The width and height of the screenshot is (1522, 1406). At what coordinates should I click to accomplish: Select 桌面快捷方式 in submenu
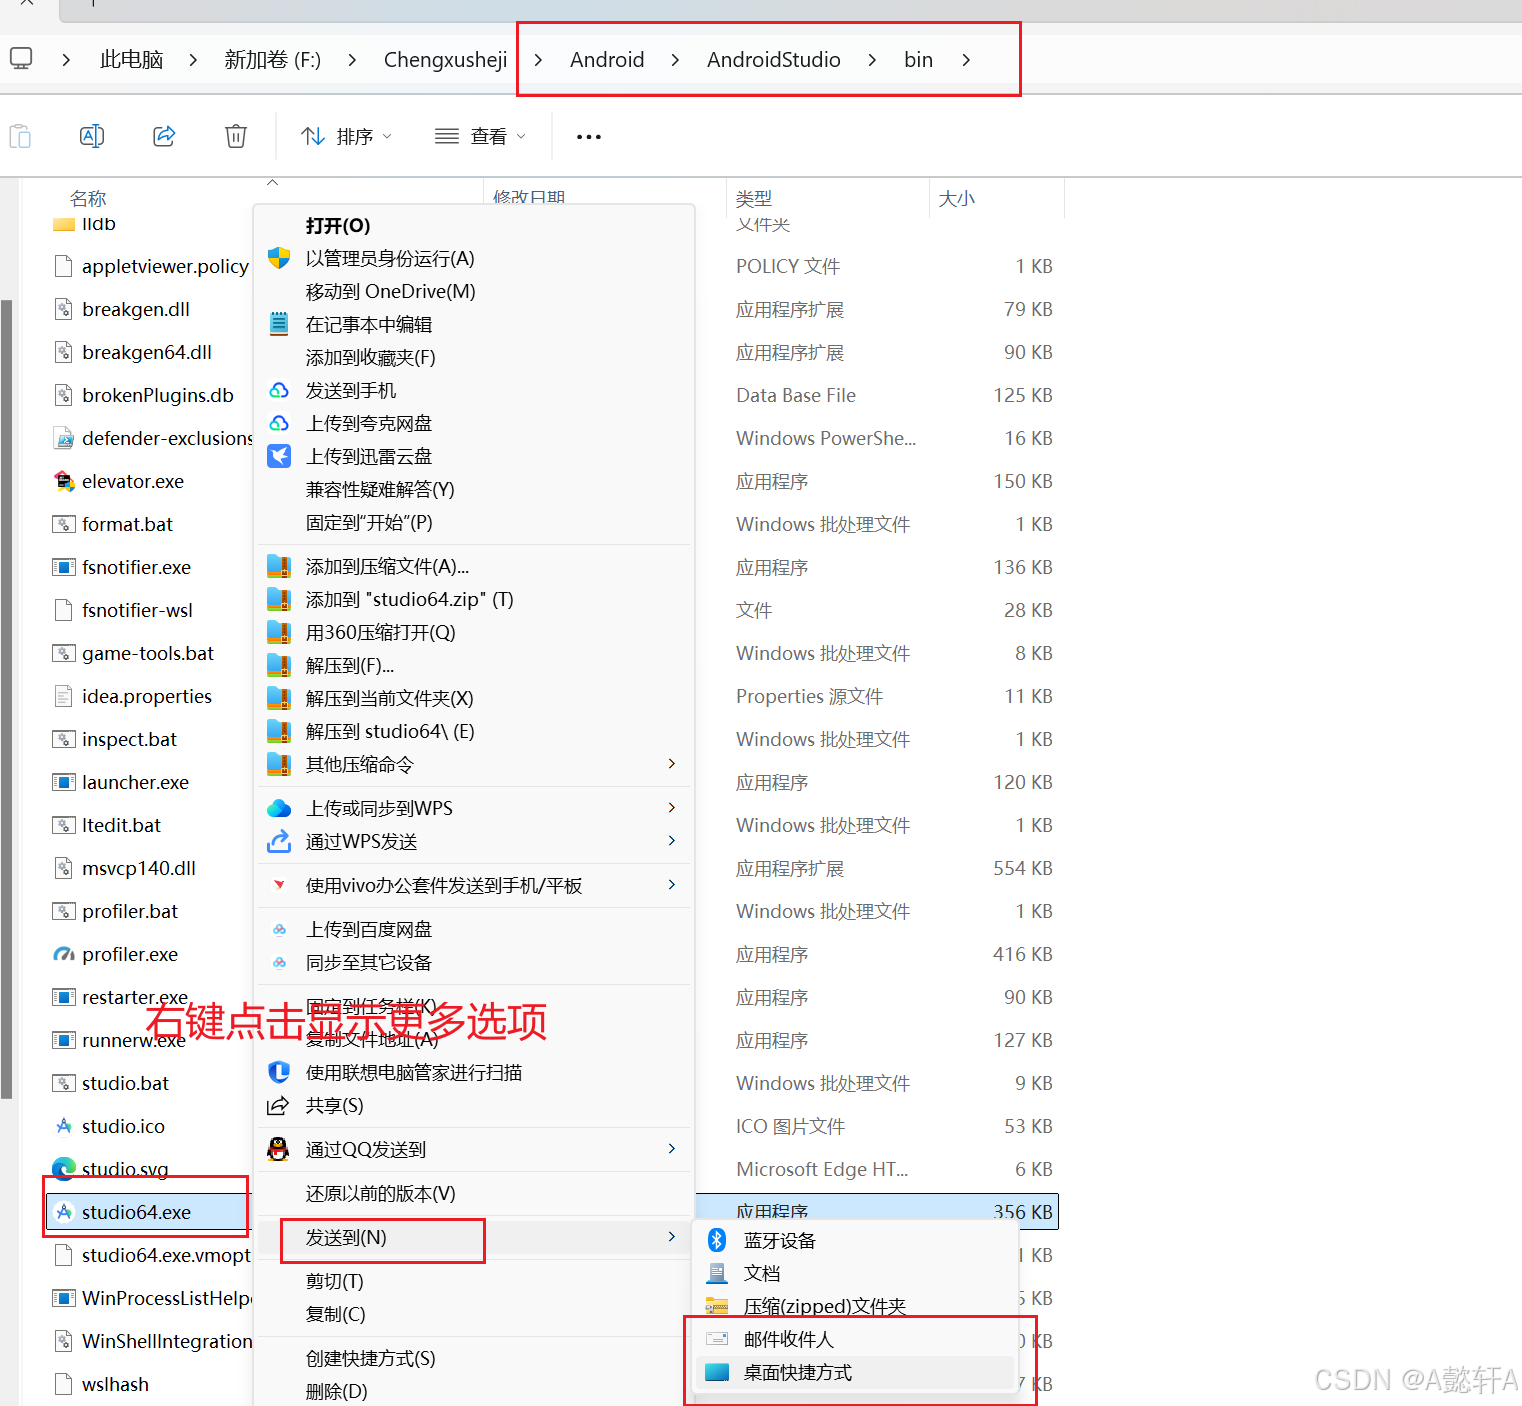click(856, 1372)
